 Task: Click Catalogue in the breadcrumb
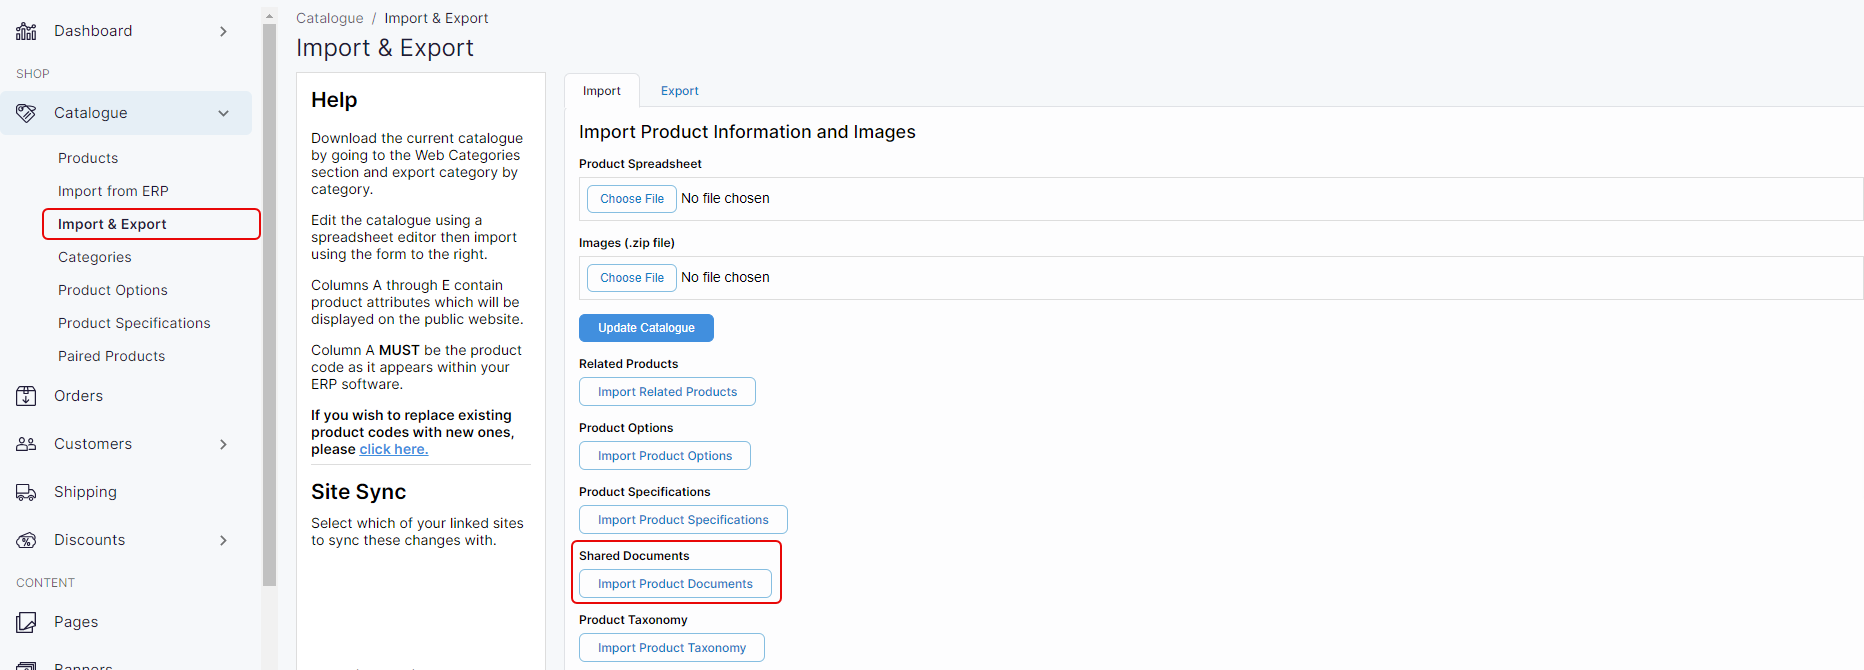point(330,18)
